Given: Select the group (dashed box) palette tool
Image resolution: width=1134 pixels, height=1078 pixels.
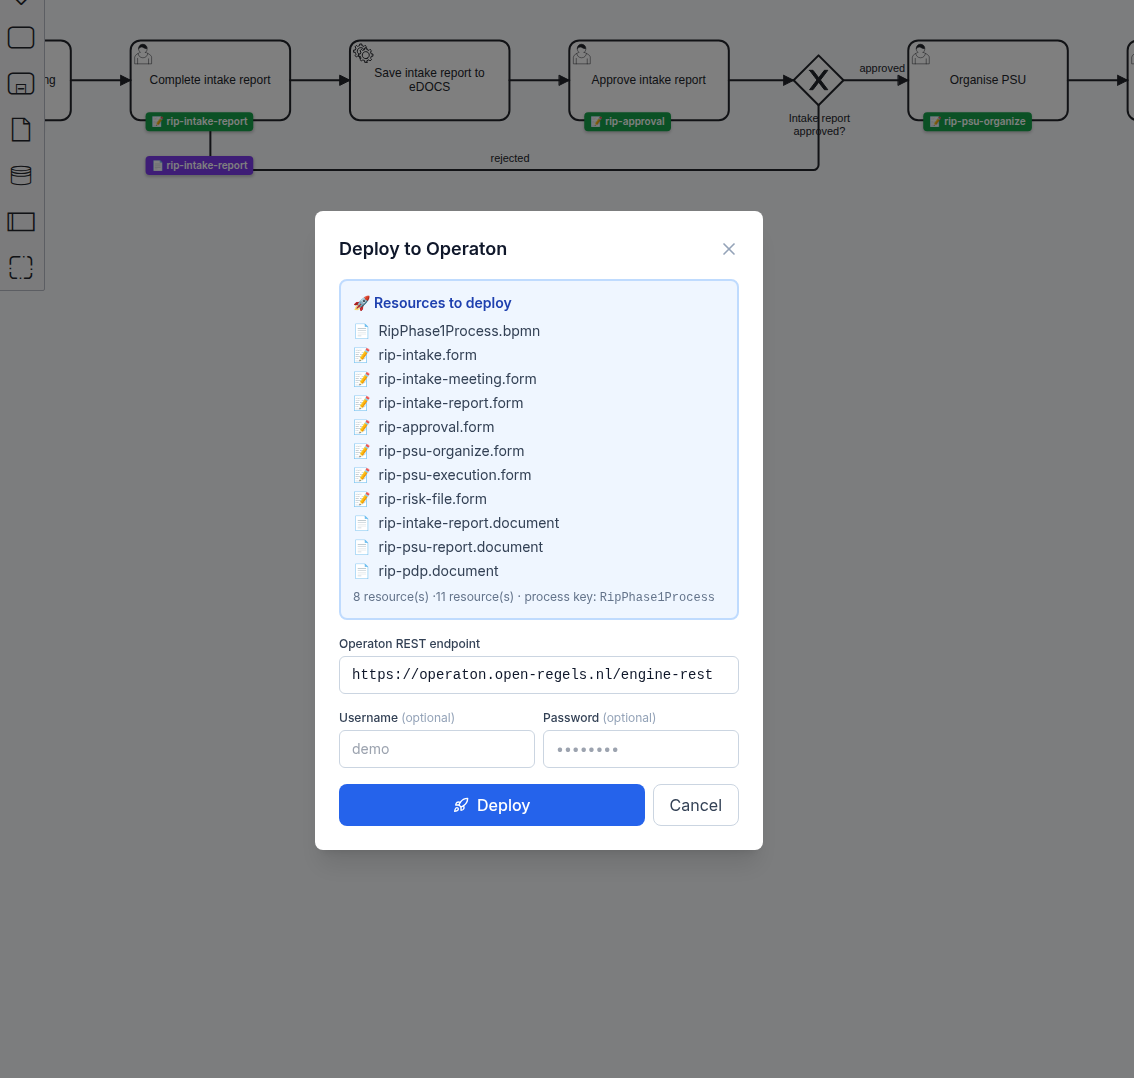Looking at the screenshot, I should click(20, 267).
